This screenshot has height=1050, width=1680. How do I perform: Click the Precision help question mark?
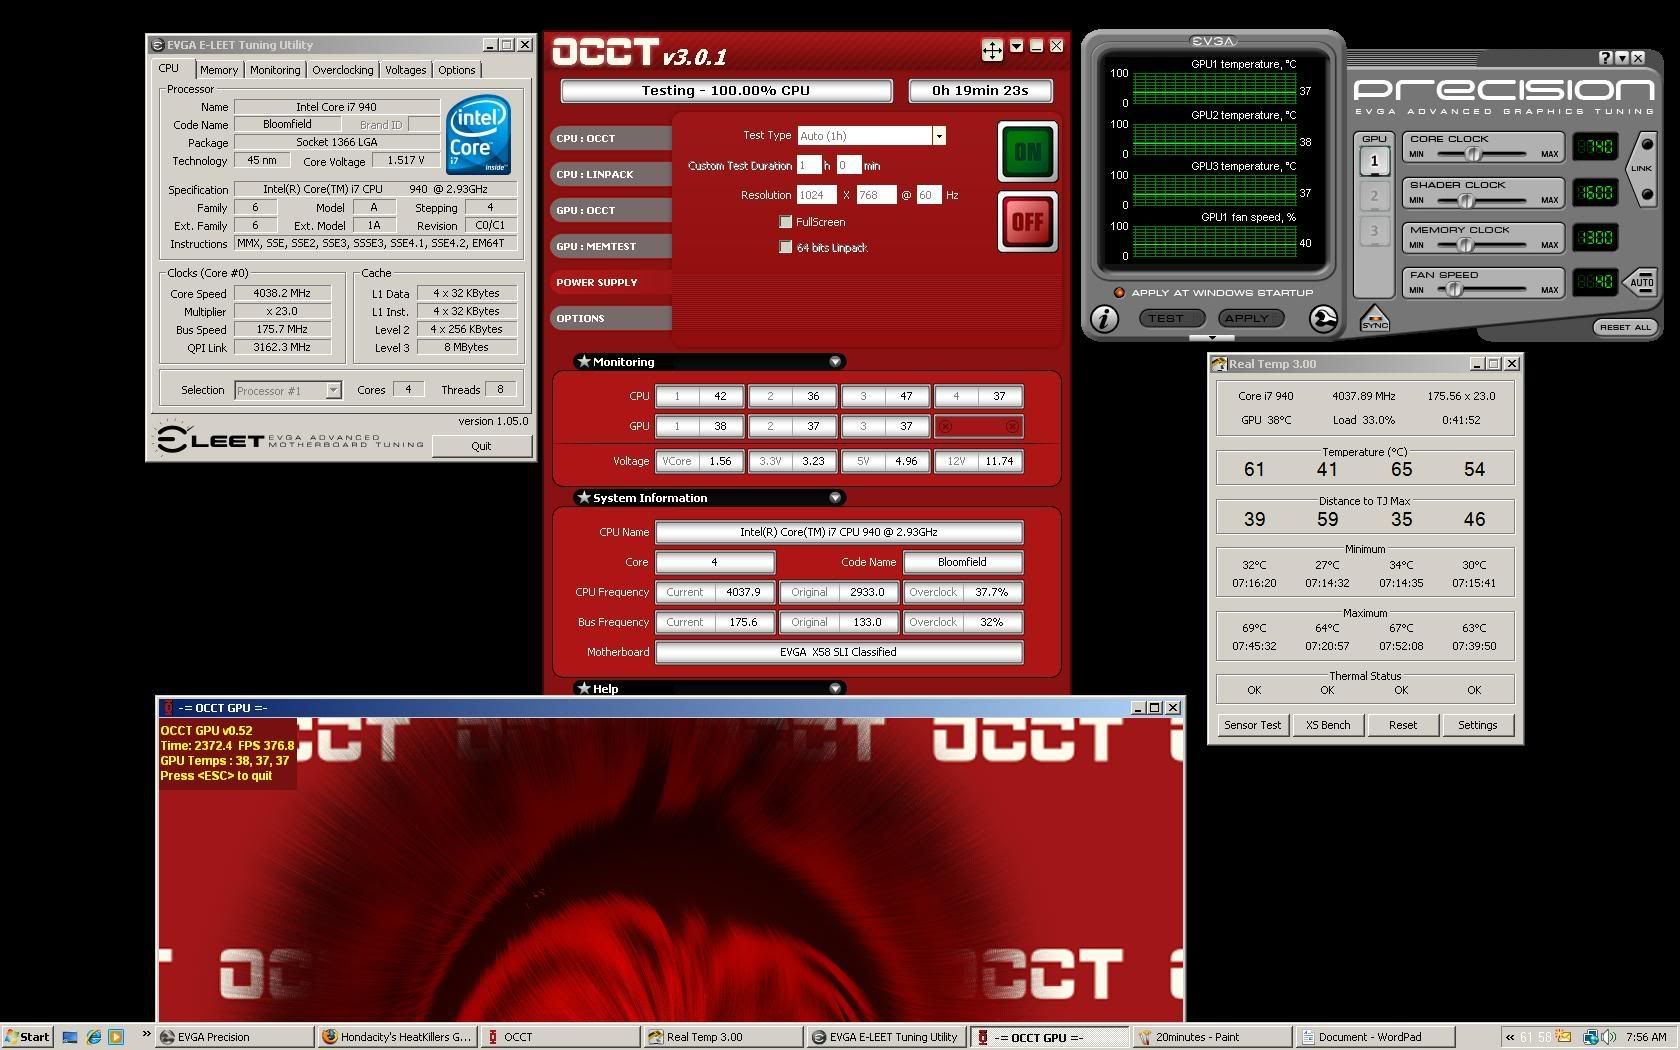[1605, 58]
